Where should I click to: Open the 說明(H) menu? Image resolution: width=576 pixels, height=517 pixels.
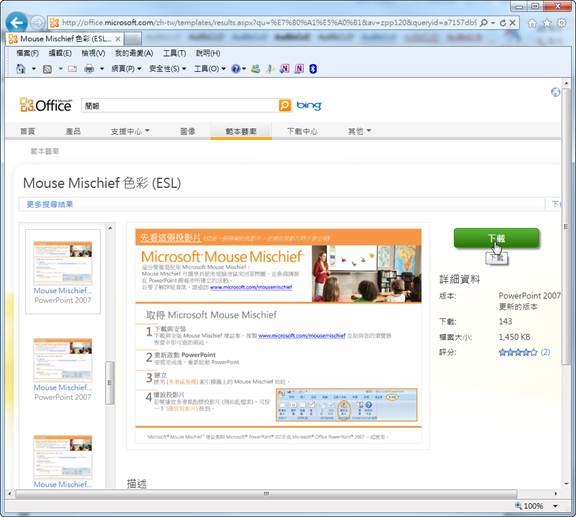click(x=208, y=53)
